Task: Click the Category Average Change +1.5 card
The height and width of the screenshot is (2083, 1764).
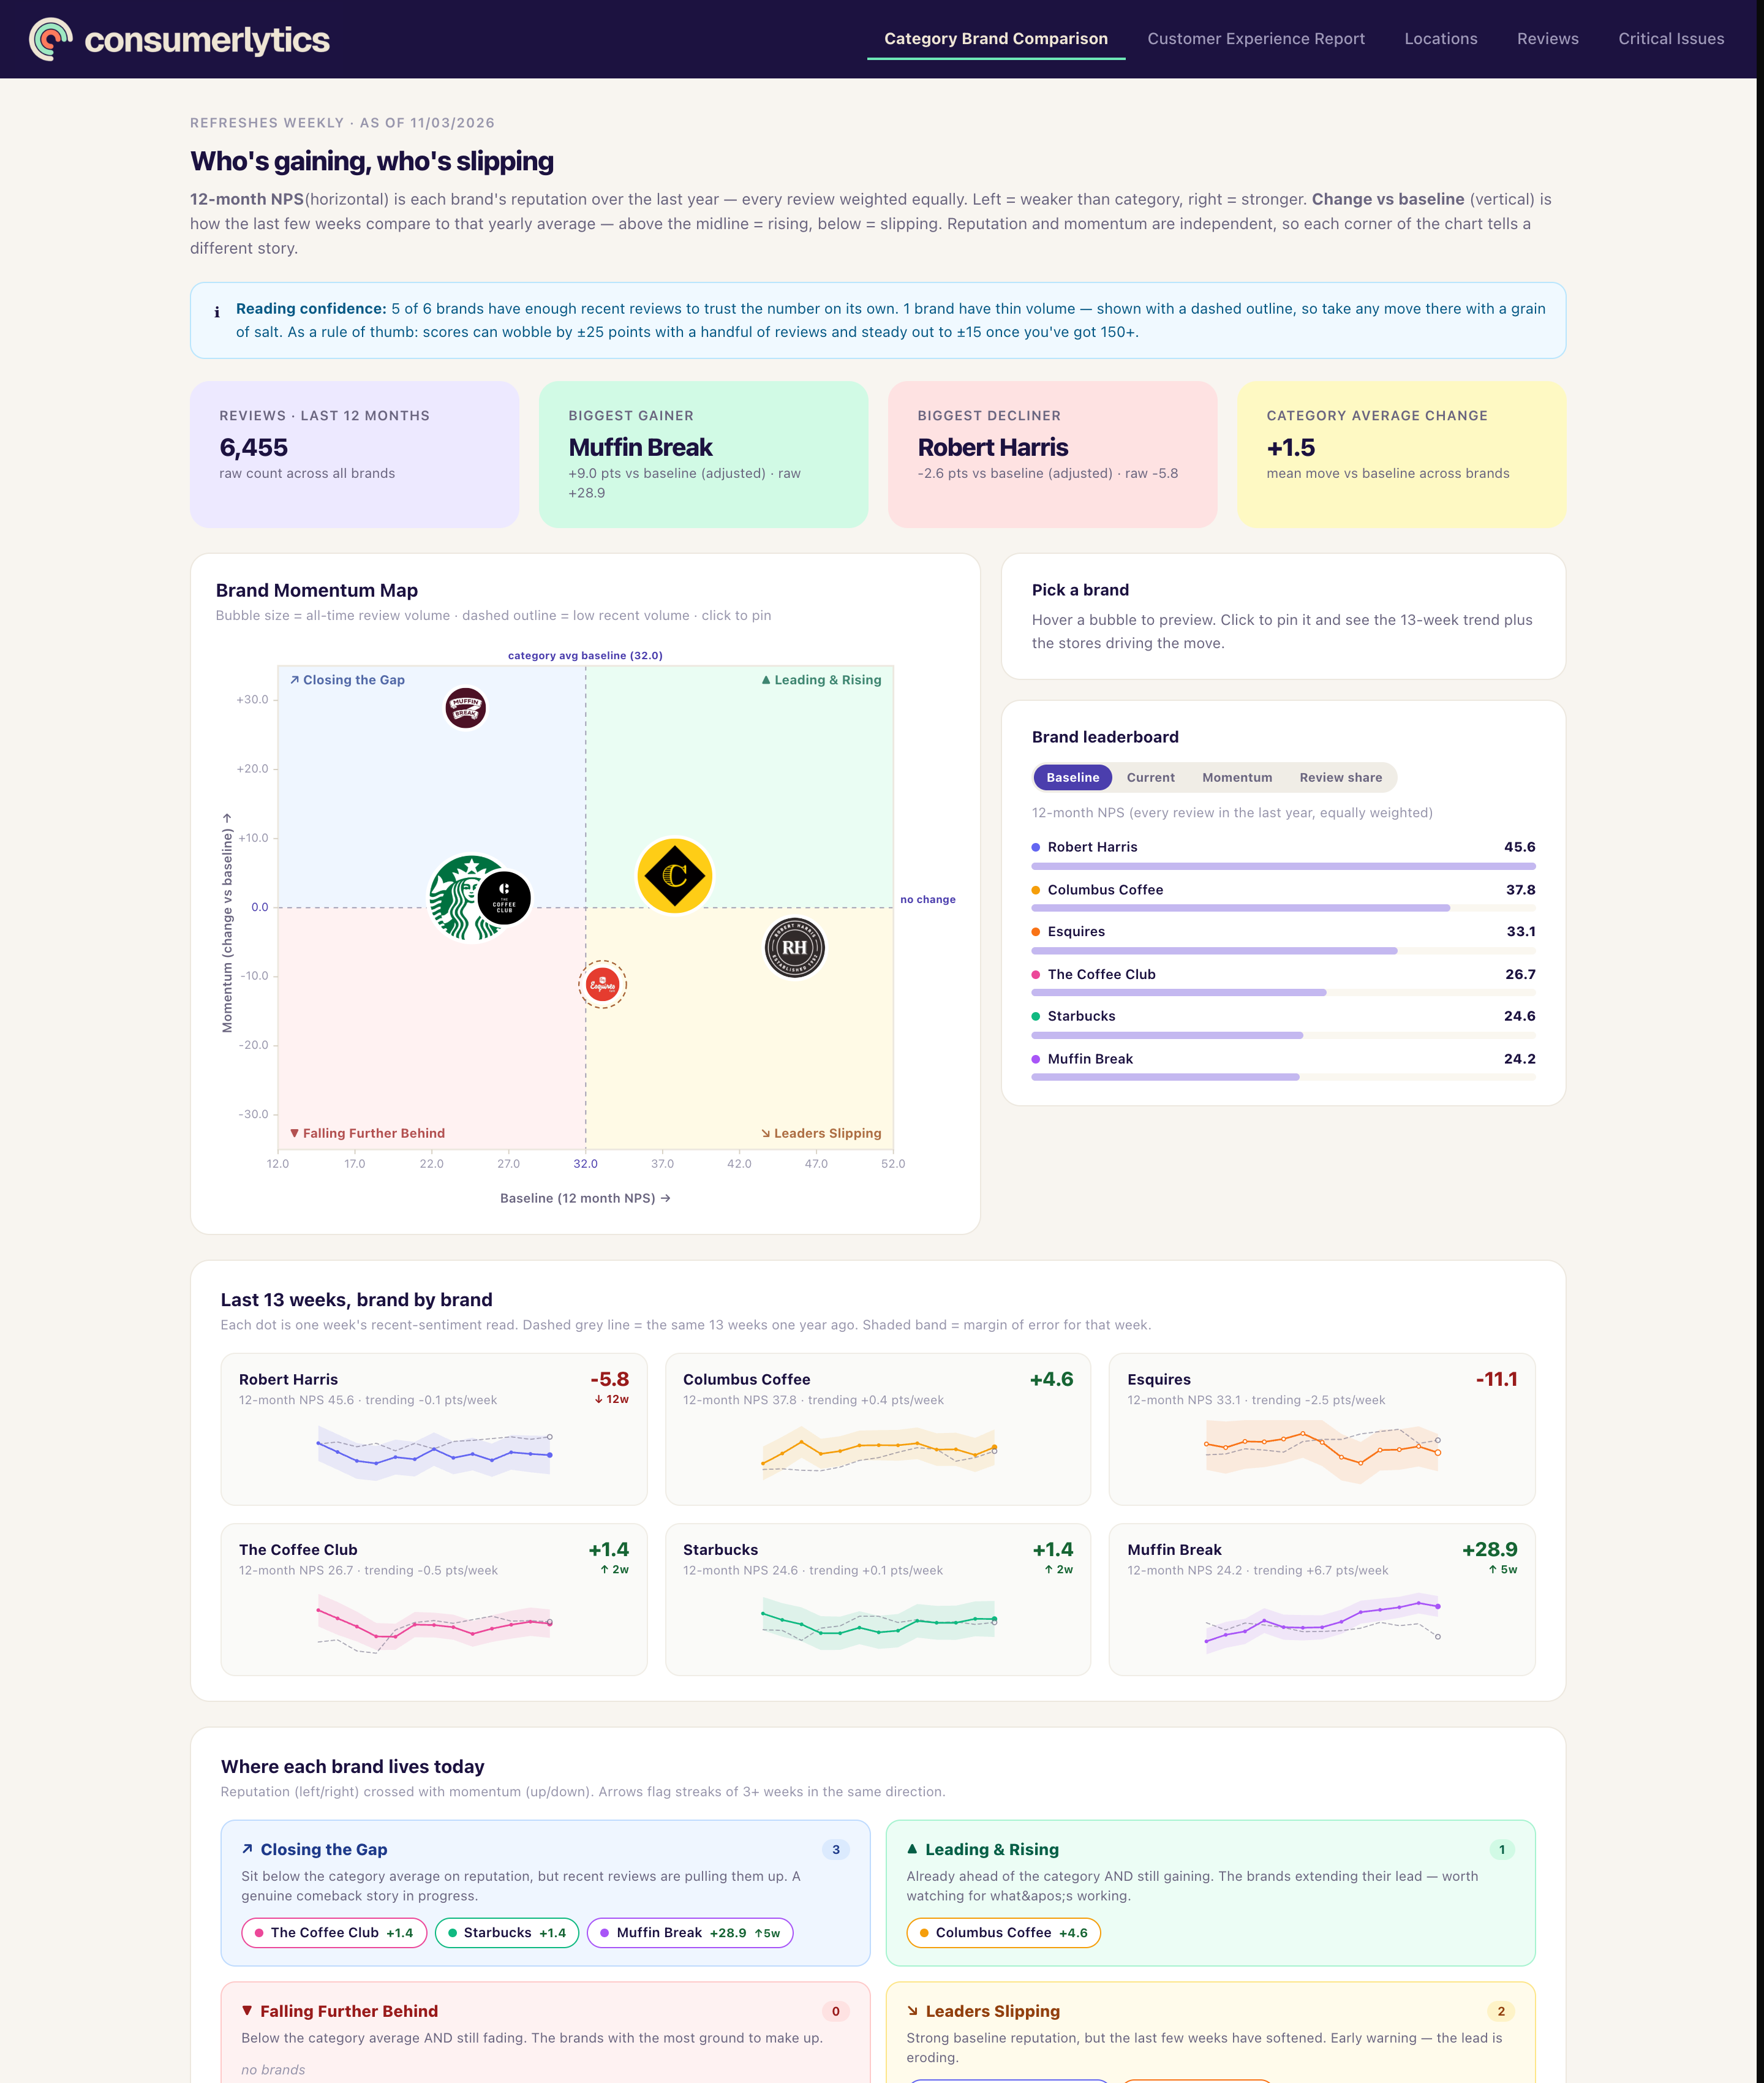Action: [1401, 454]
